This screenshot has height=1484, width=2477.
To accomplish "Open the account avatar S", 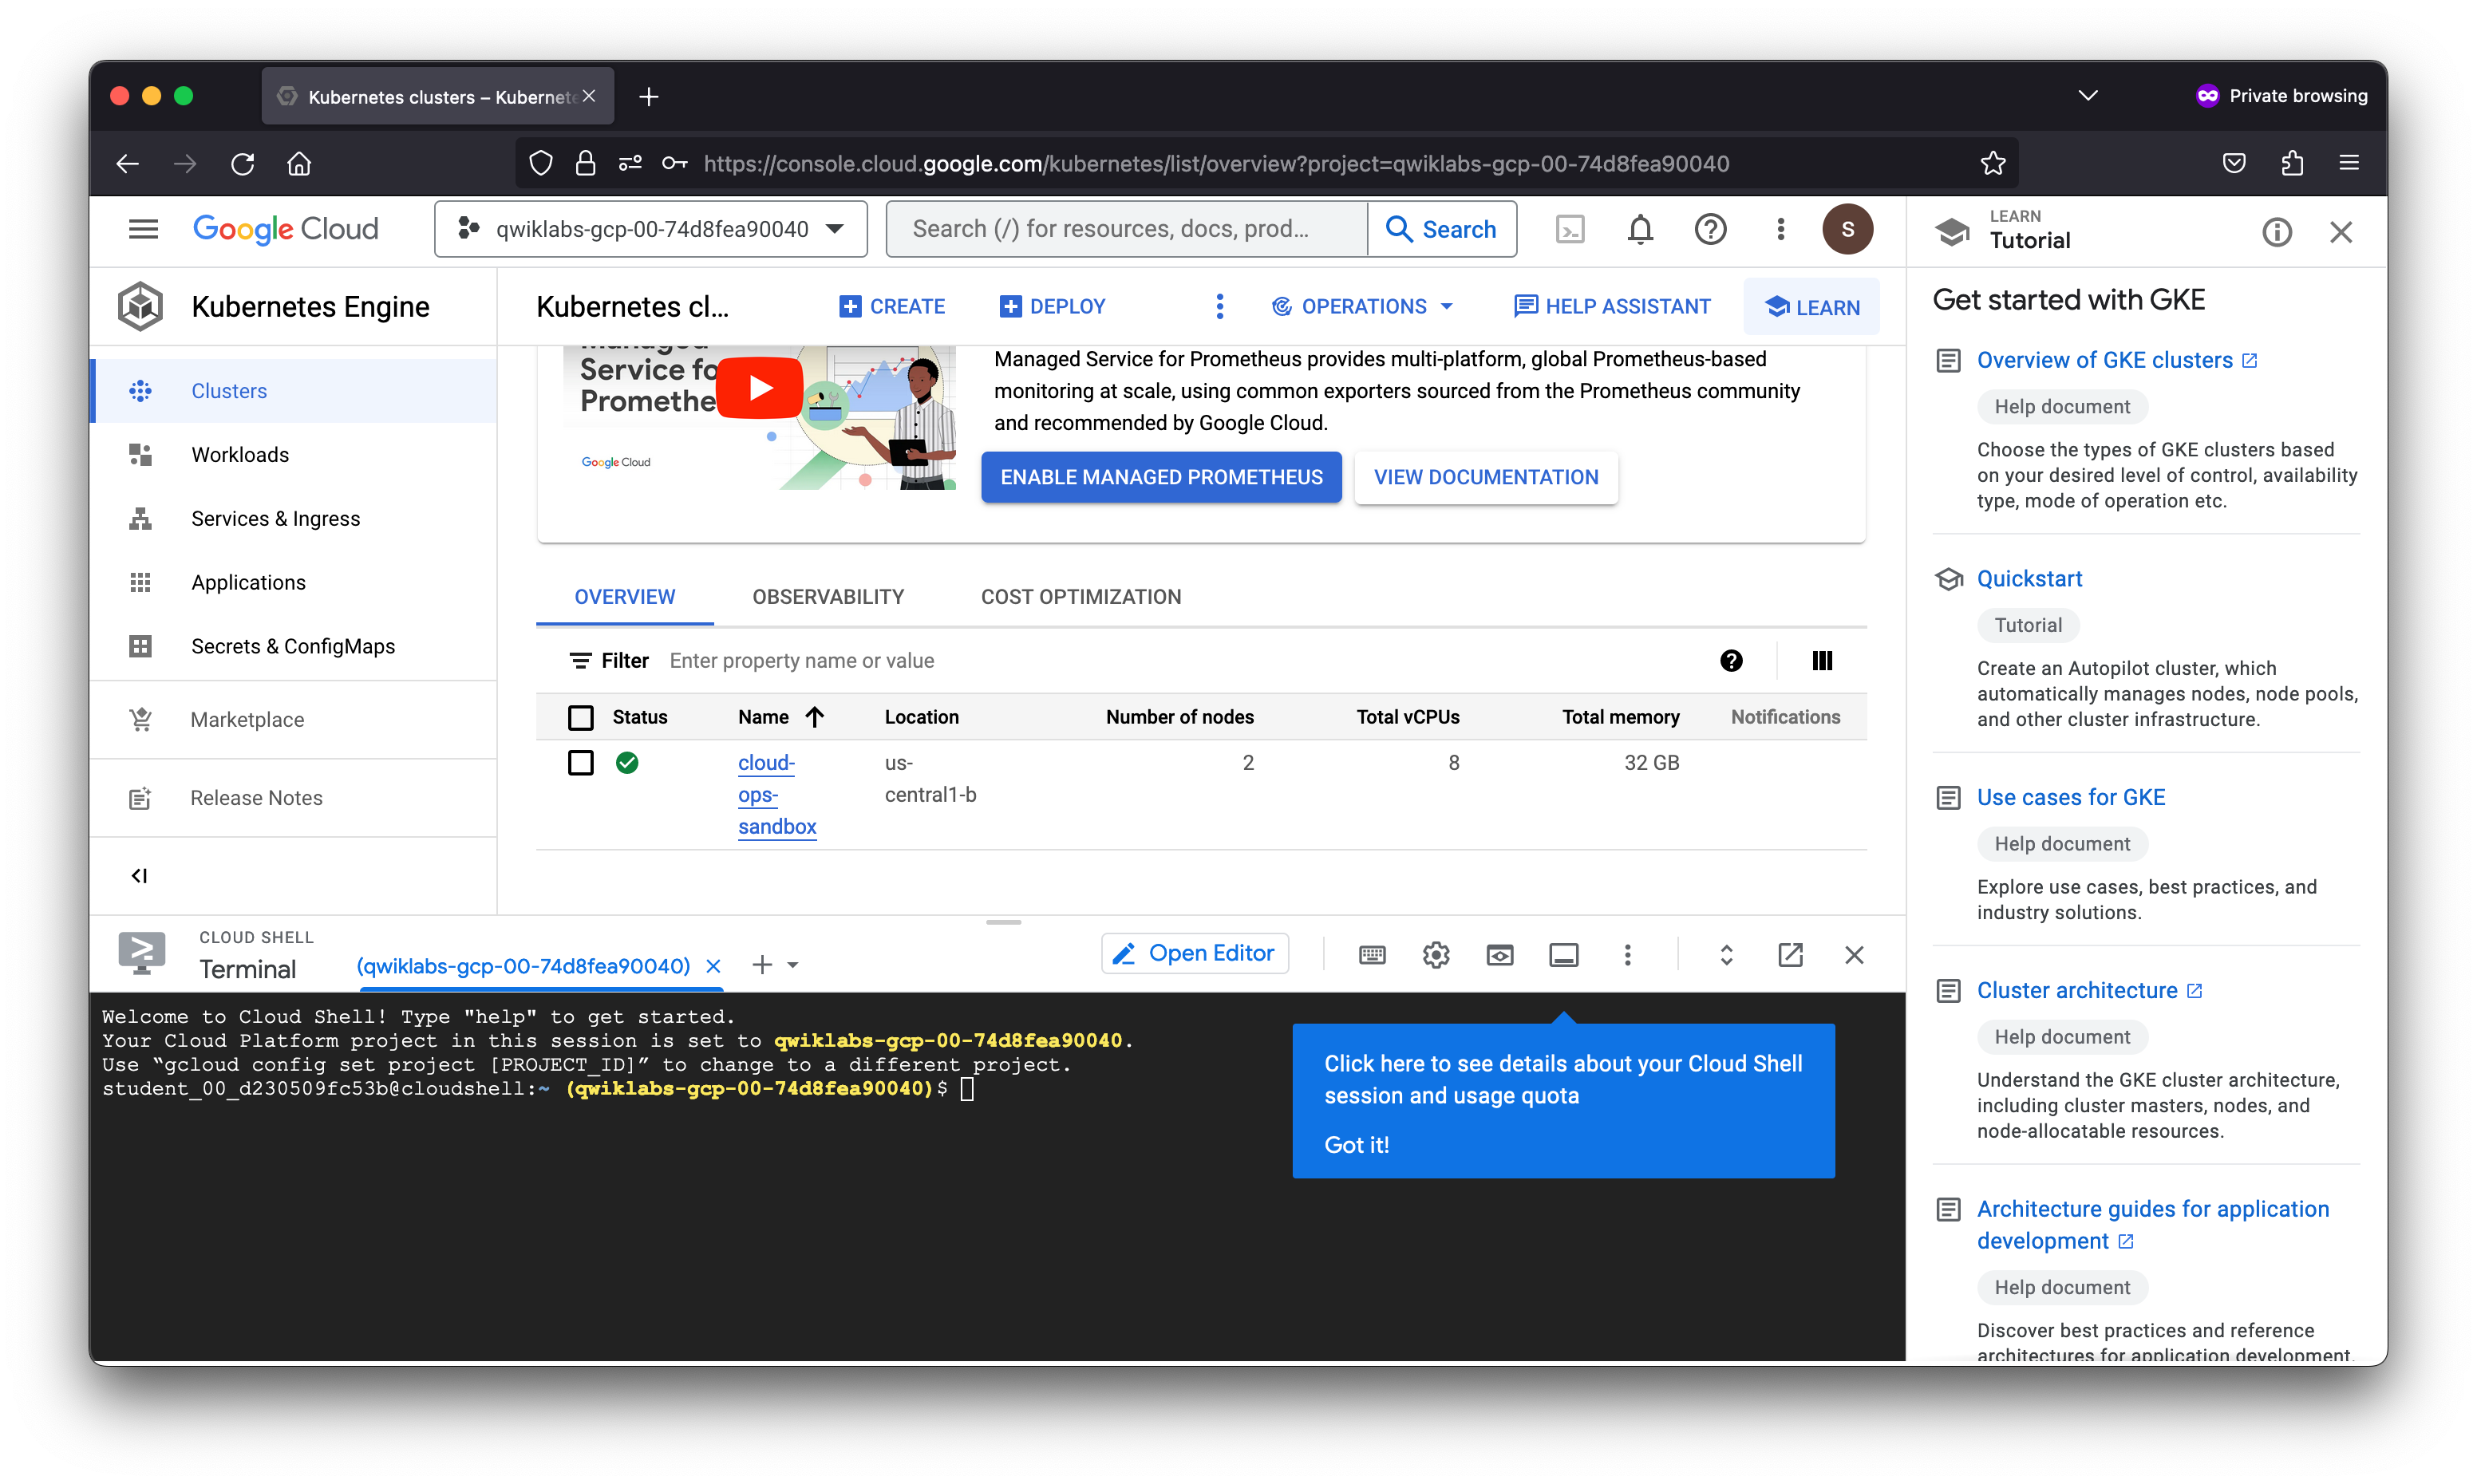I will [1847, 229].
